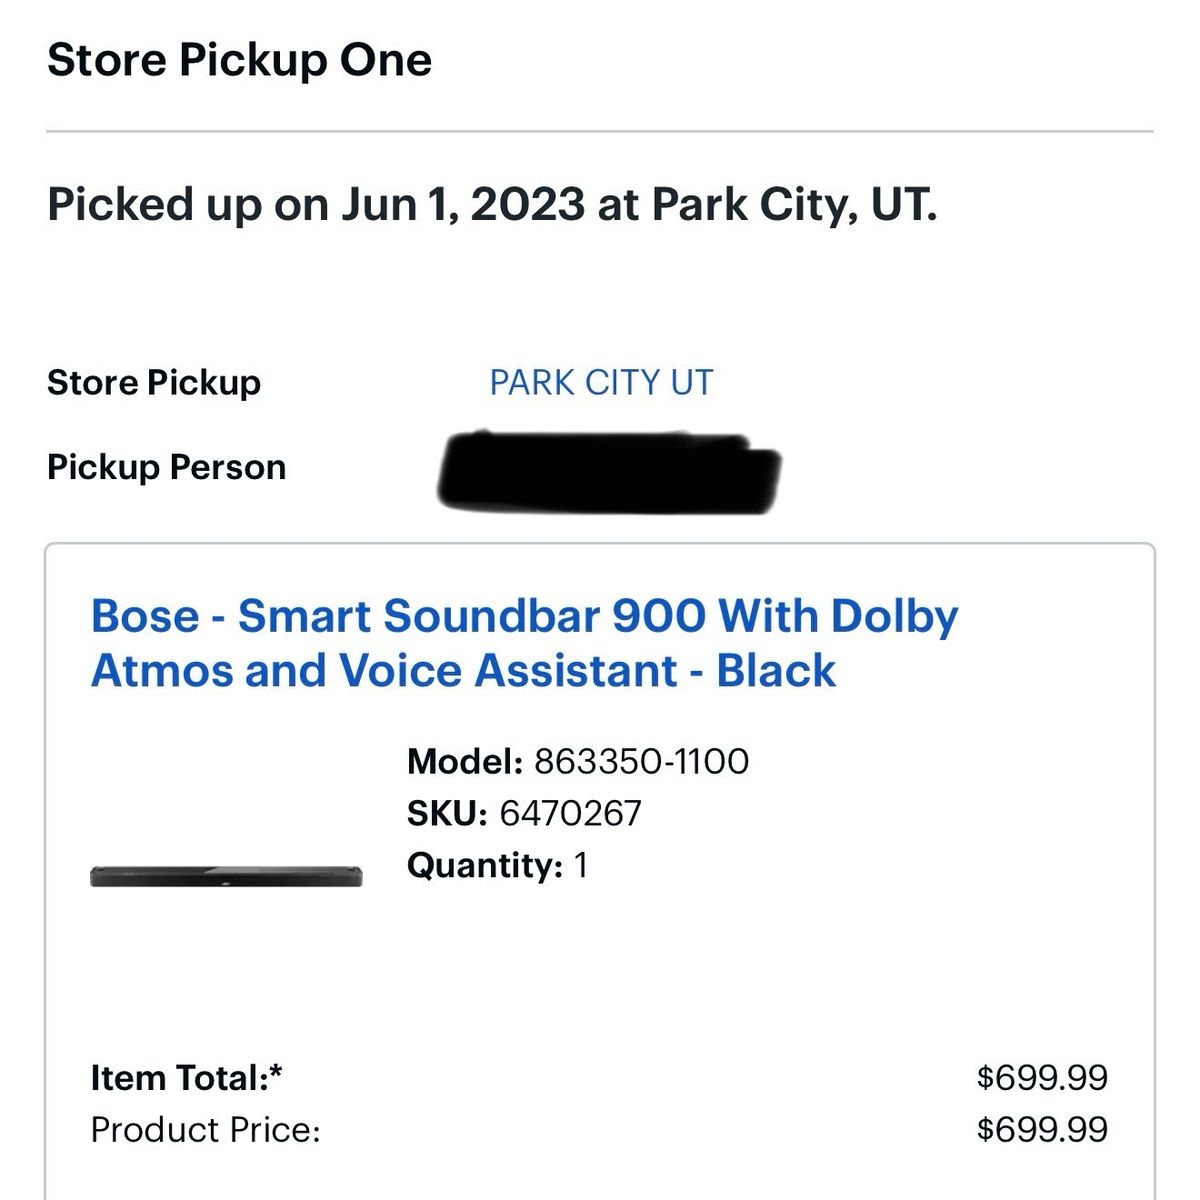Click the bold SKU label
The width and height of the screenshot is (1200, 1200).
pyautogui.click(x=446, y=814)
